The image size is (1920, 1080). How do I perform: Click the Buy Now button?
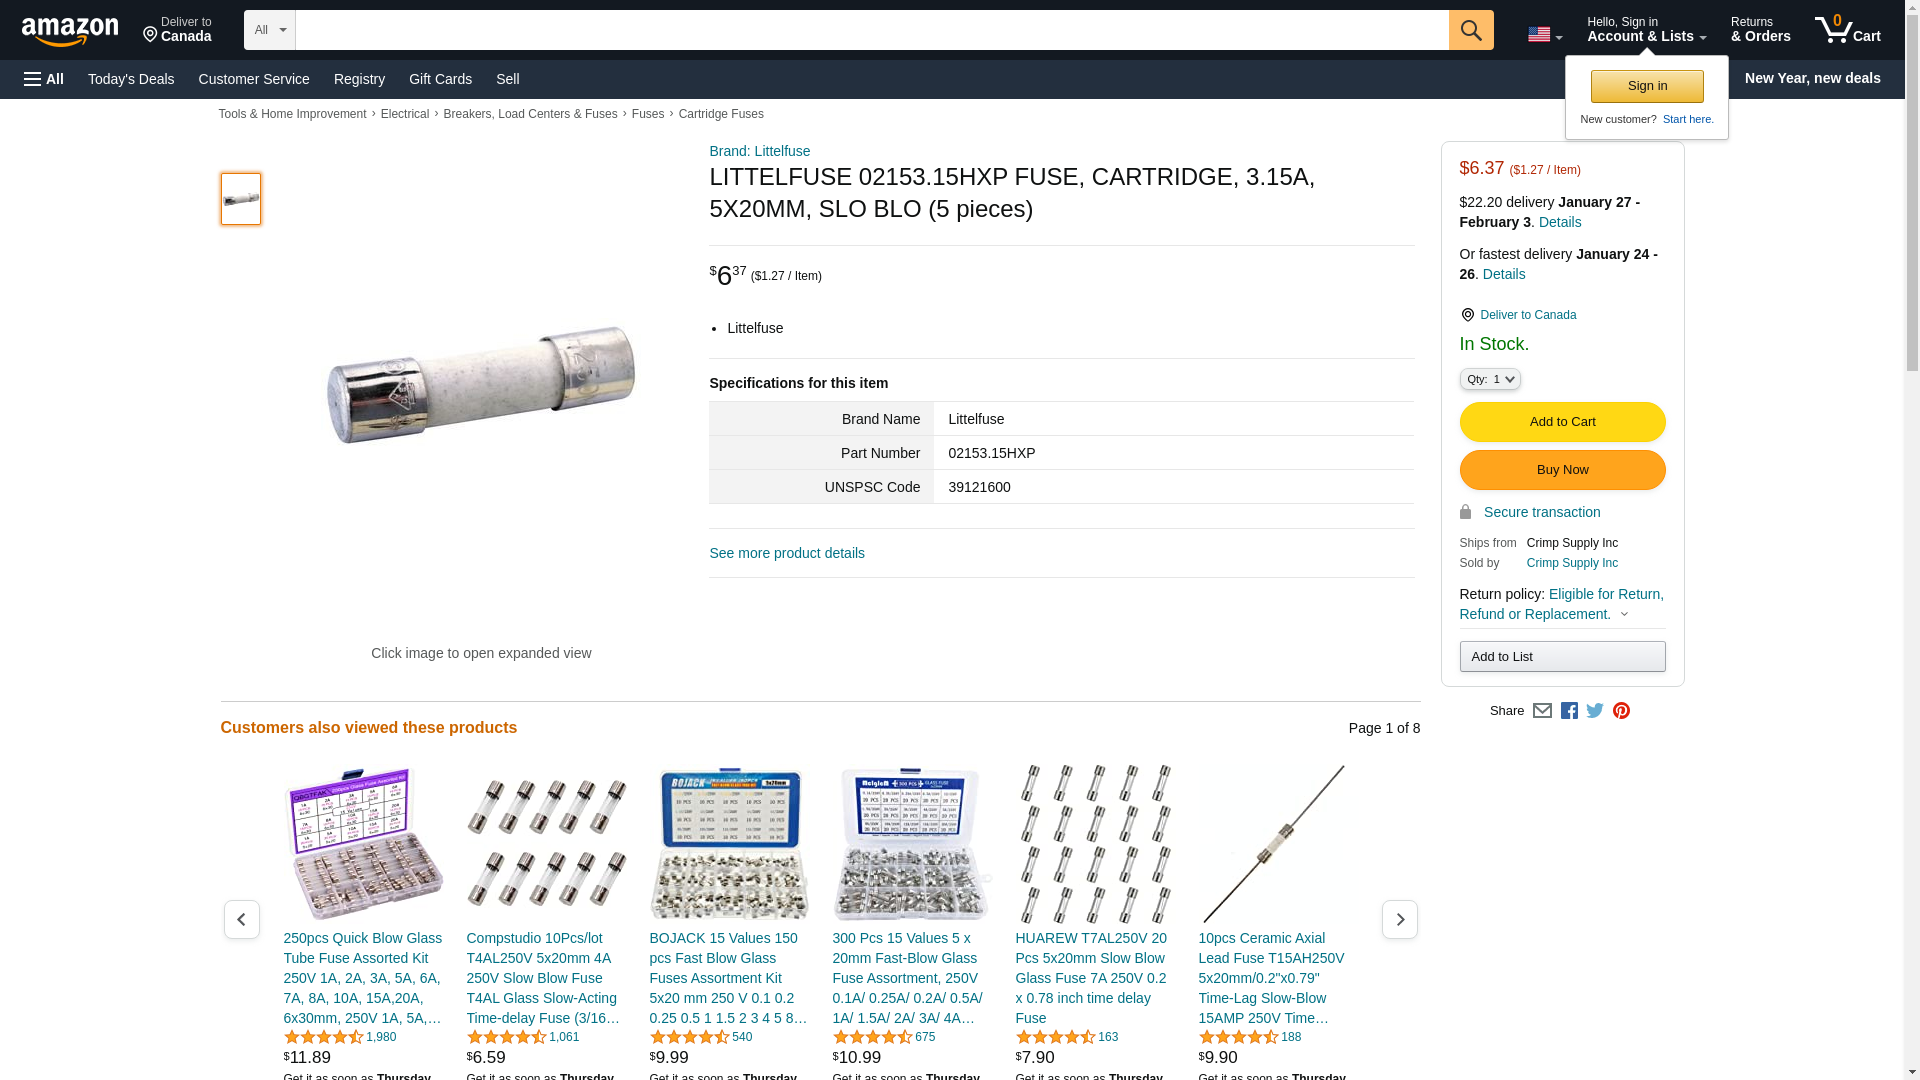coord(1562,470)
